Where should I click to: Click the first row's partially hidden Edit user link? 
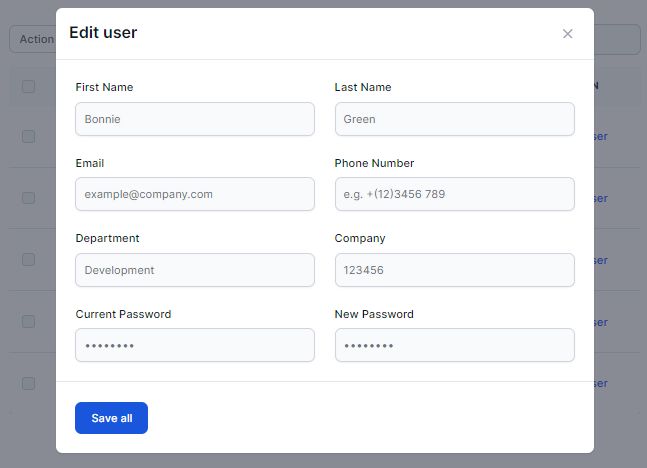click(x=601, y=136)
